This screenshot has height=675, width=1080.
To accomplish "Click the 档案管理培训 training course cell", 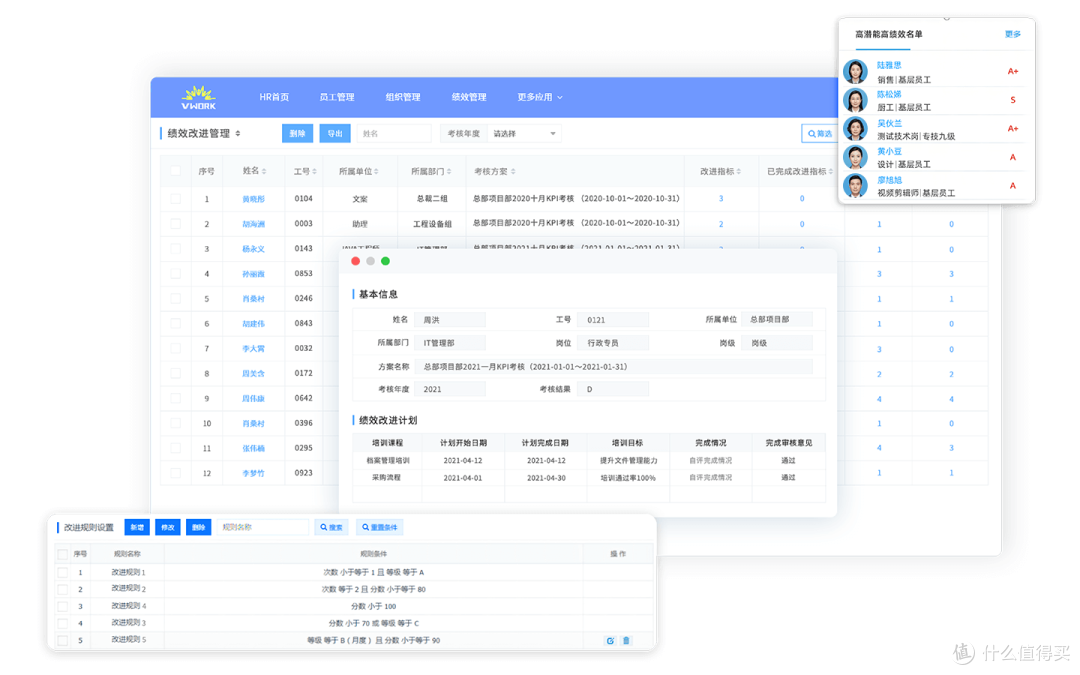I will (x=387, y=461).
